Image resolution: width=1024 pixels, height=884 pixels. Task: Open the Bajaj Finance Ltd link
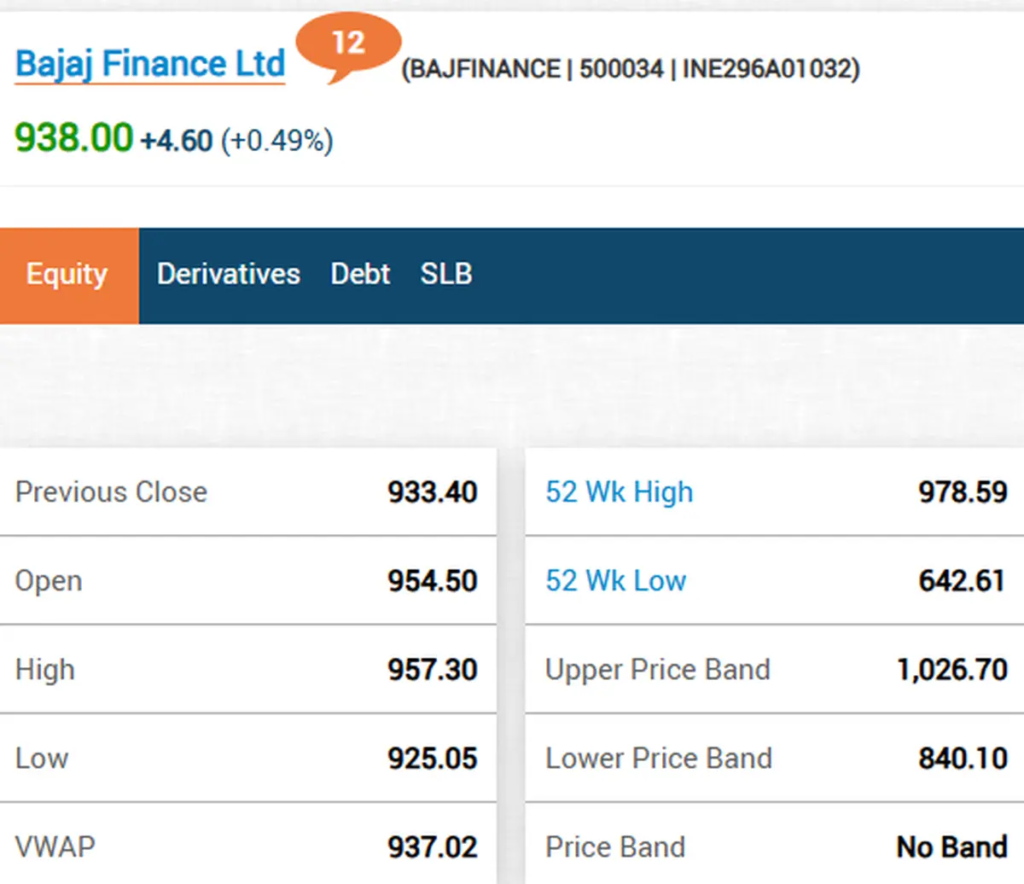150,64
